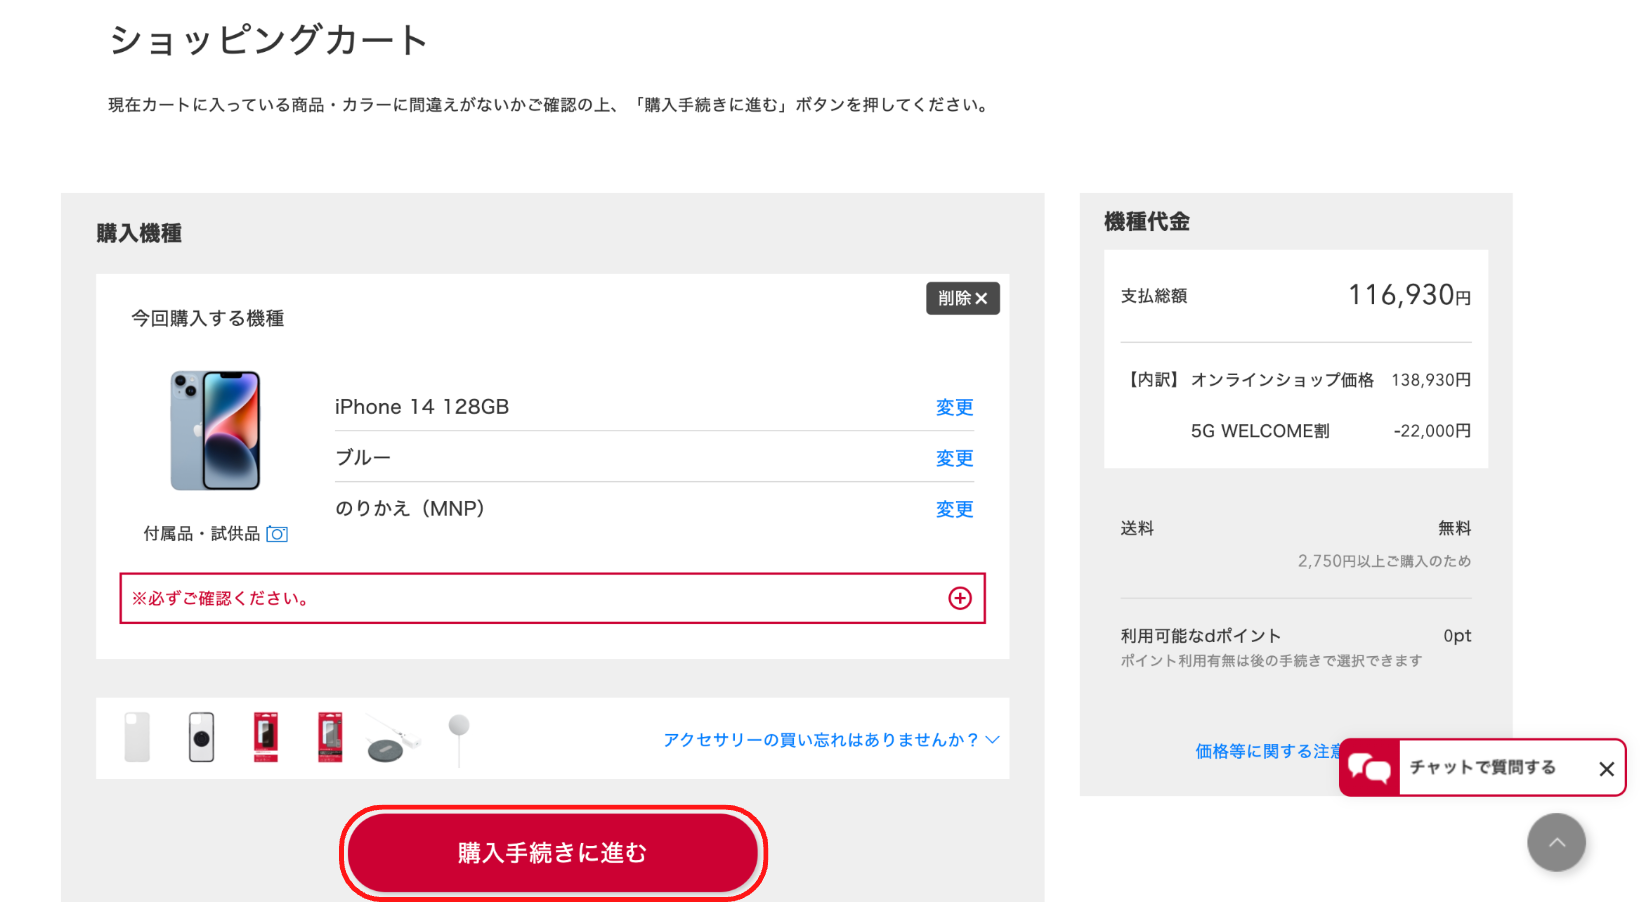The height and width of the screenshot is (924, 1640).
Task: Click the オンラインショップ価格 label
Action: coord(1282,380)
